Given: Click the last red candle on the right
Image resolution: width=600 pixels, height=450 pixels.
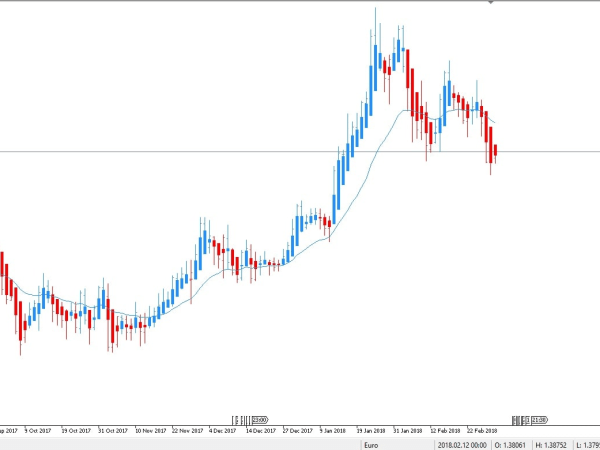Looking at the screenshot, I should pyautogui.click(x=495, y=151).
